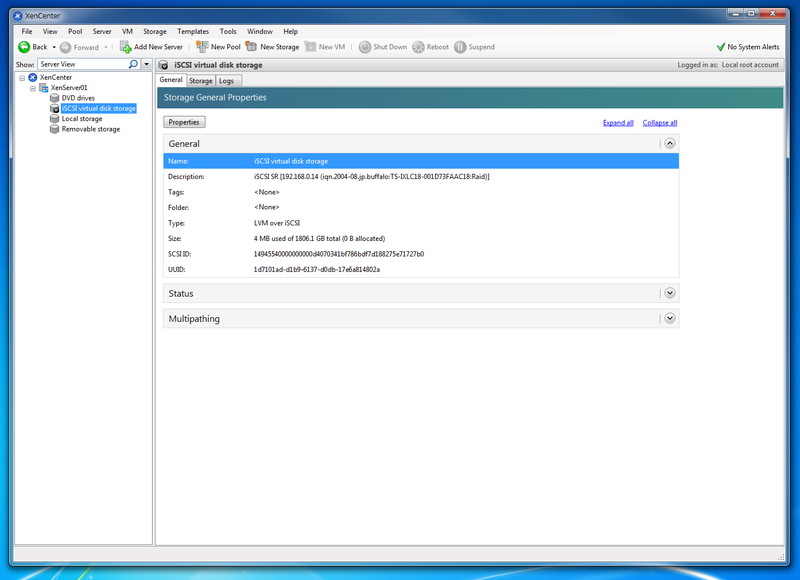Open the File menu

click(27, 32)
